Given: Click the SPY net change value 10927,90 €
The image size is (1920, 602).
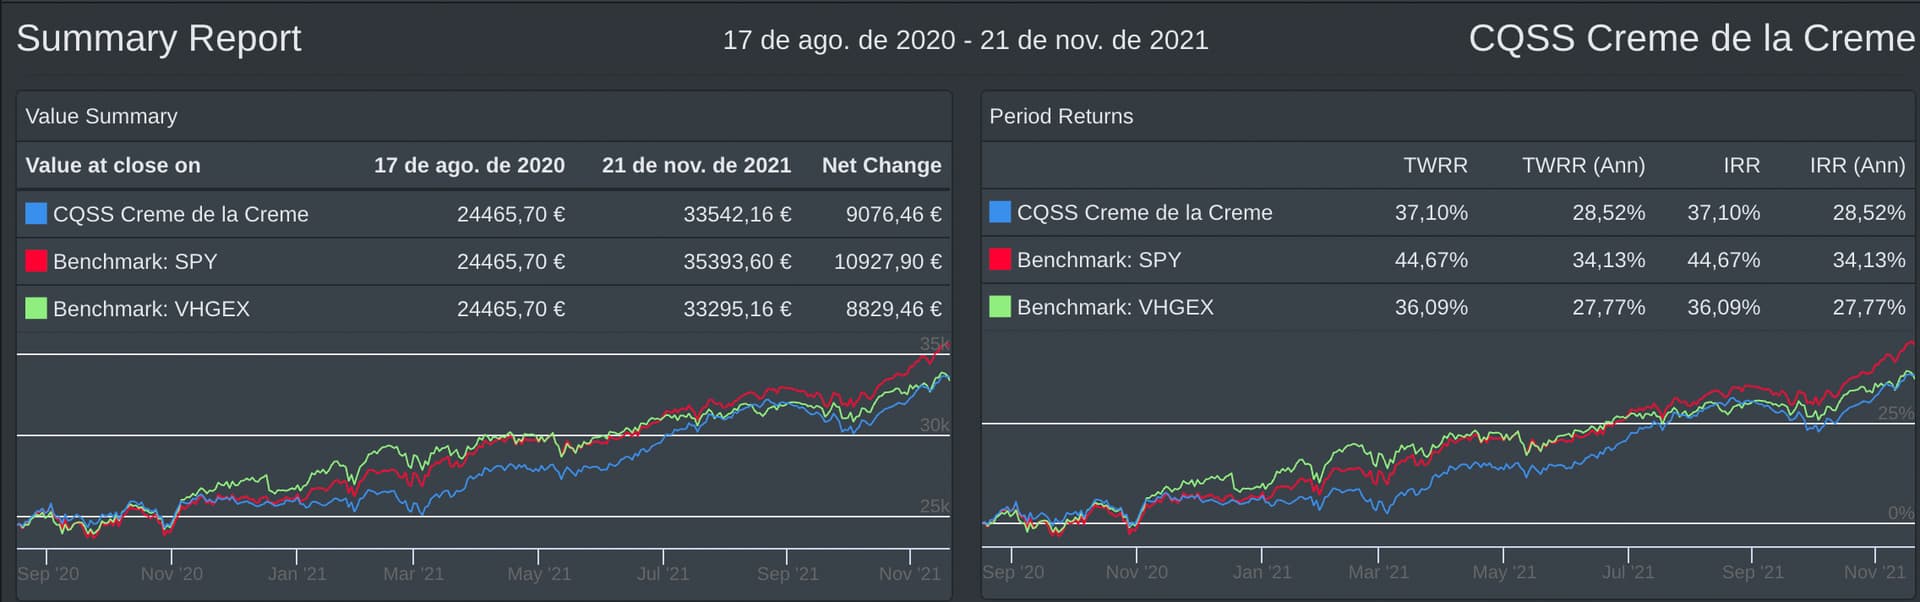Looking at the screenshot, I should (887, 261).
